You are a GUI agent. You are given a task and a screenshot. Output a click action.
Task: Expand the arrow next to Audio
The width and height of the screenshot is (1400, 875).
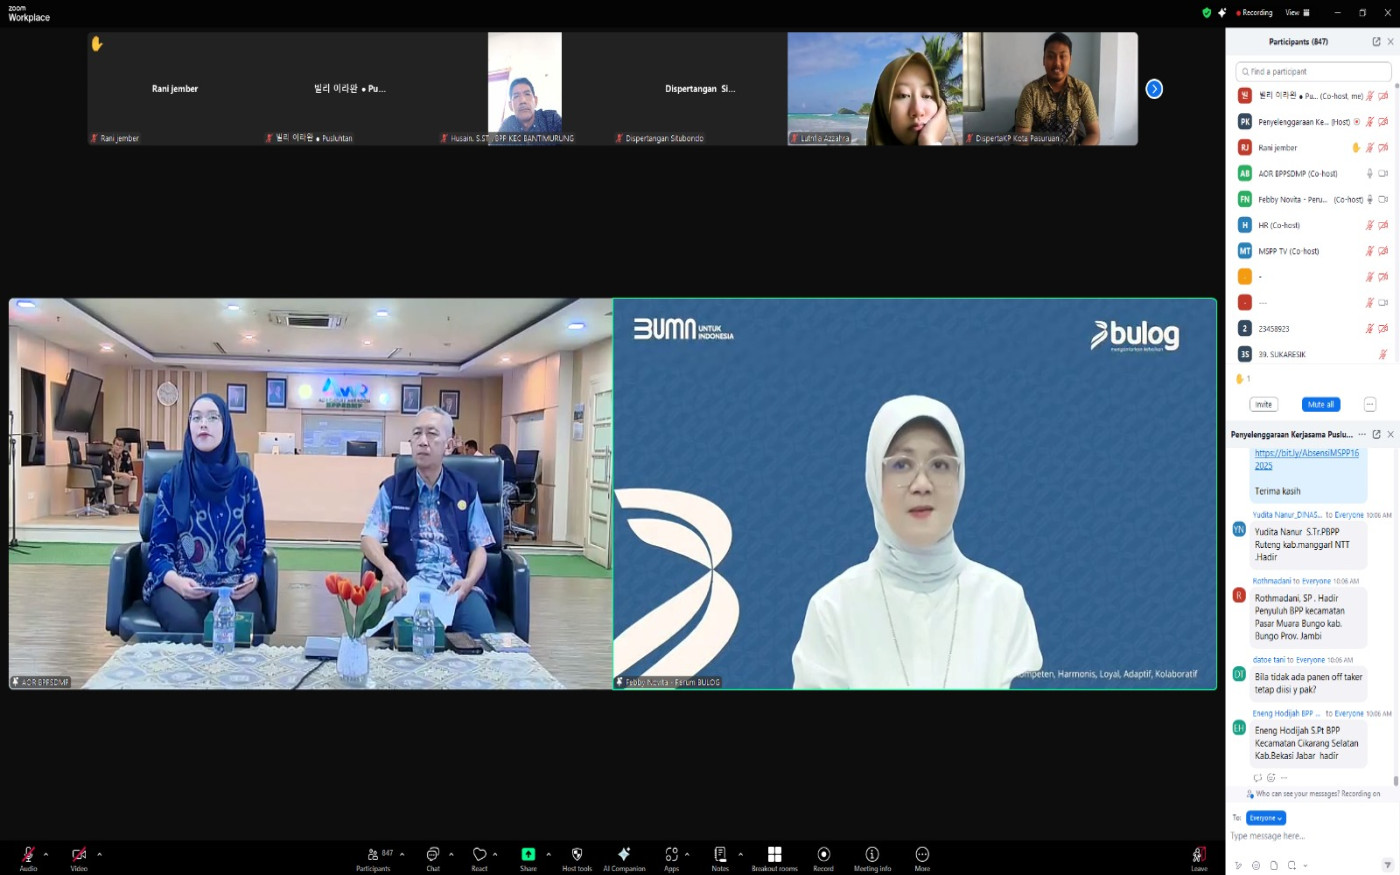(x=46, y=854)
